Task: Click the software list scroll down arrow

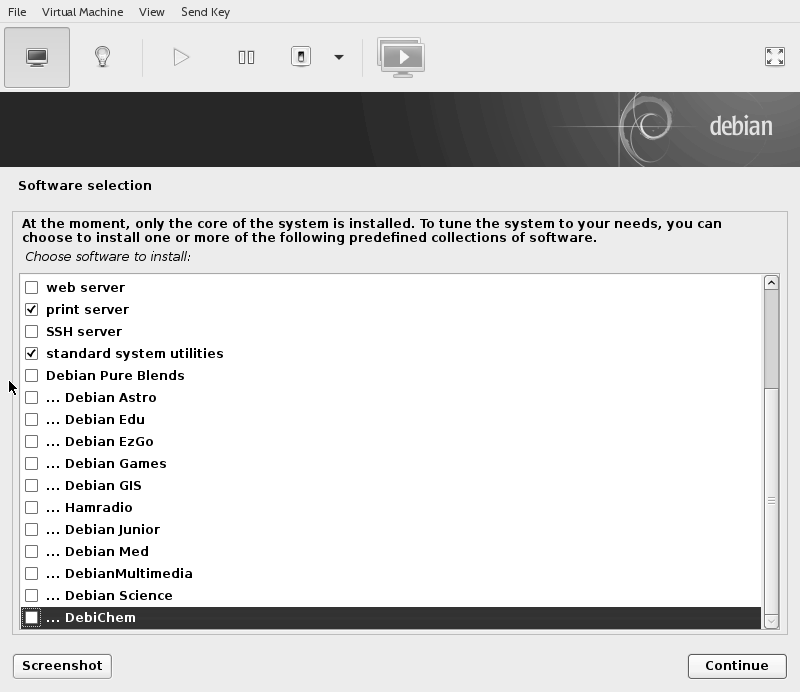Action: 771,621
